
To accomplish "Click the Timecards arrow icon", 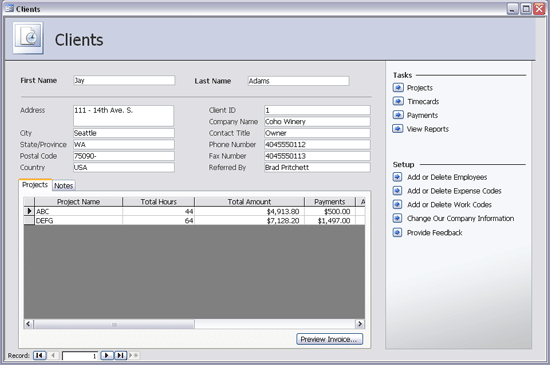I will click(398, 101).
